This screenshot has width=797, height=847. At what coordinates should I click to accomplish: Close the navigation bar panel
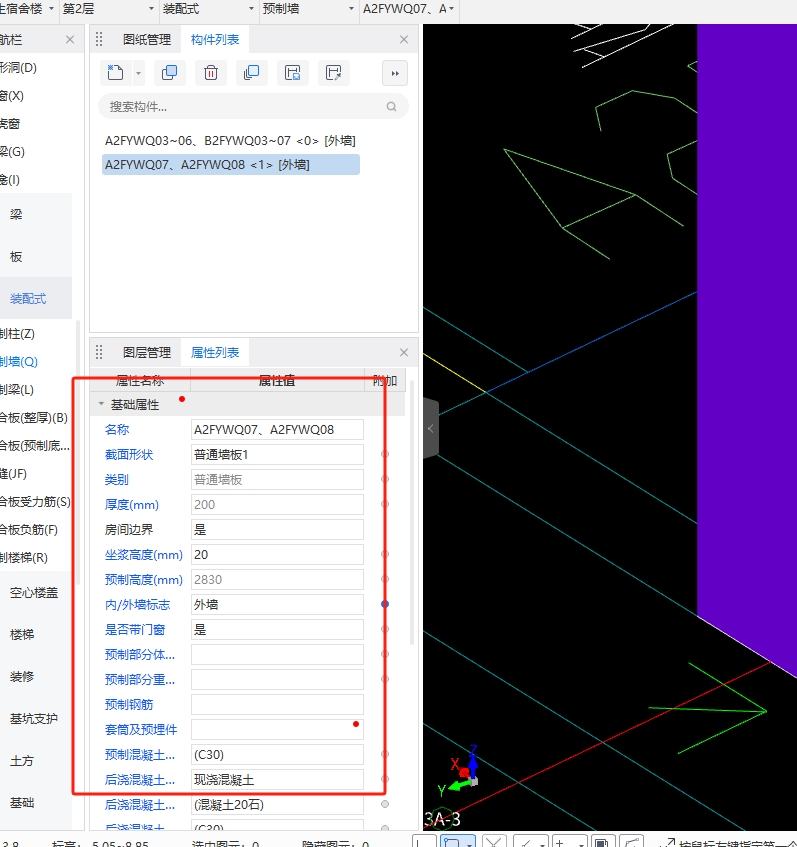coord(70,39)
